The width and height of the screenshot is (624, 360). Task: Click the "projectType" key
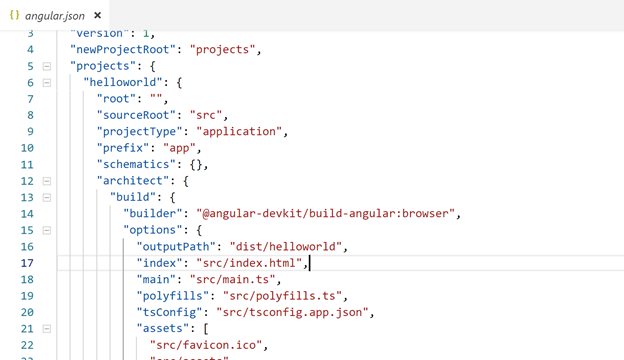click(139, 132)
